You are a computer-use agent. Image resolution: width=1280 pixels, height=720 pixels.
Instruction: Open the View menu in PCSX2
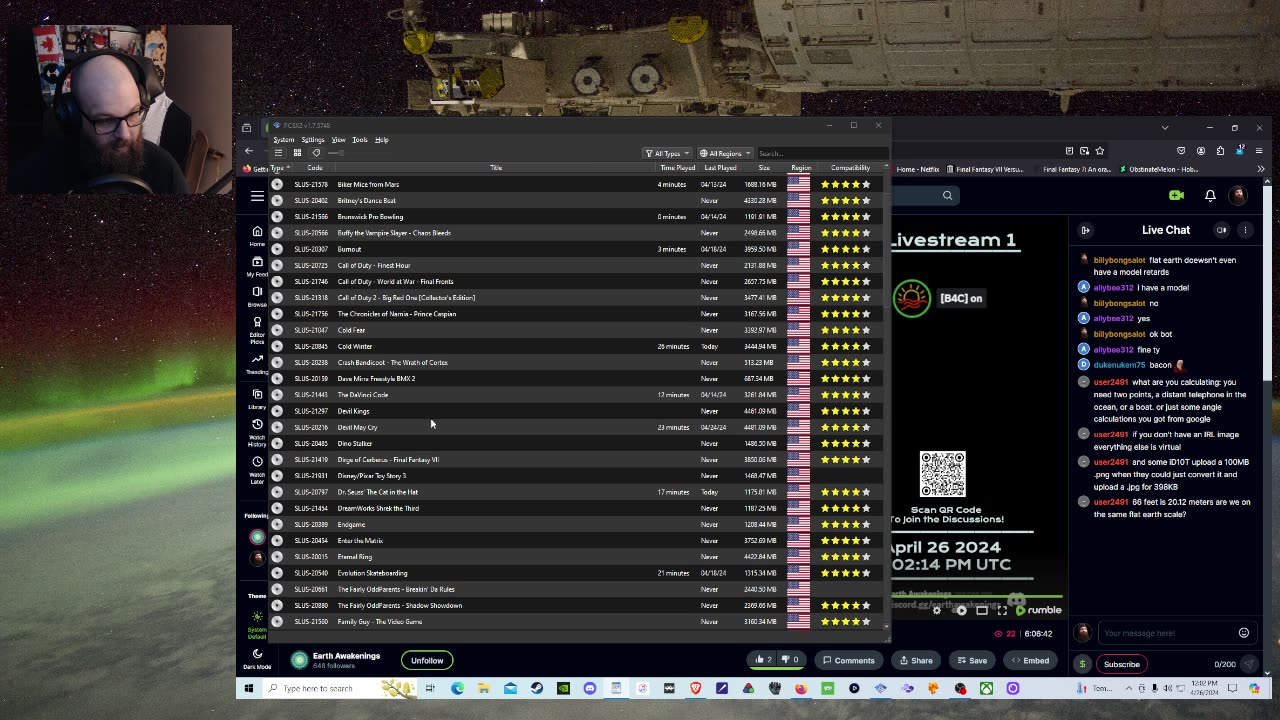[x=338, y=140]
